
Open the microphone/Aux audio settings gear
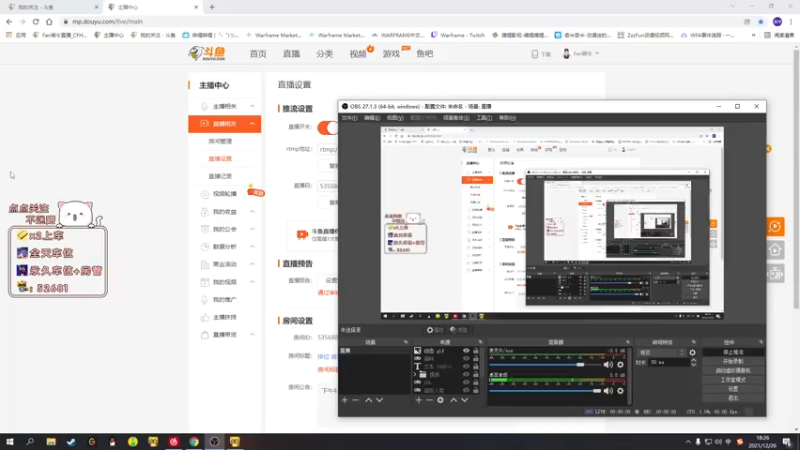tap(620, 365)
